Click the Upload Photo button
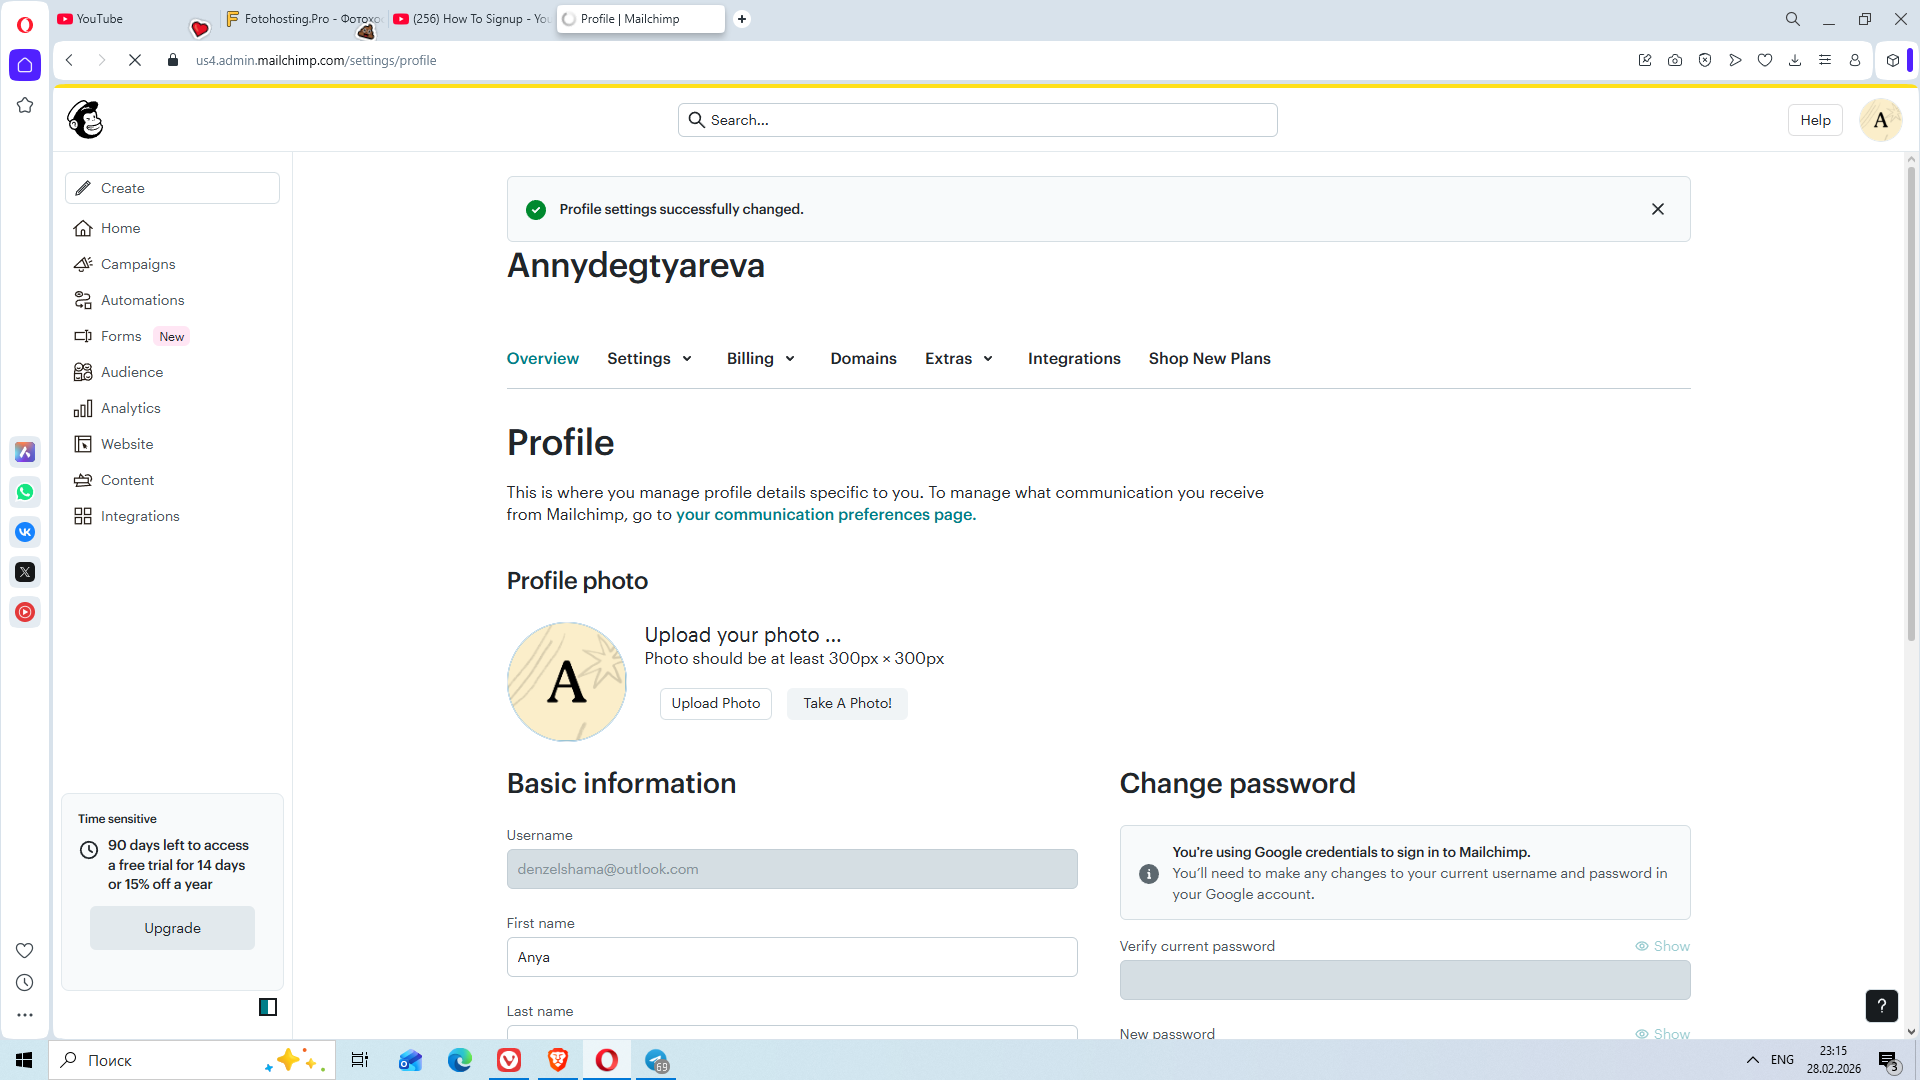Viewport: 1920px width, 1080px height. coord(715,703)
